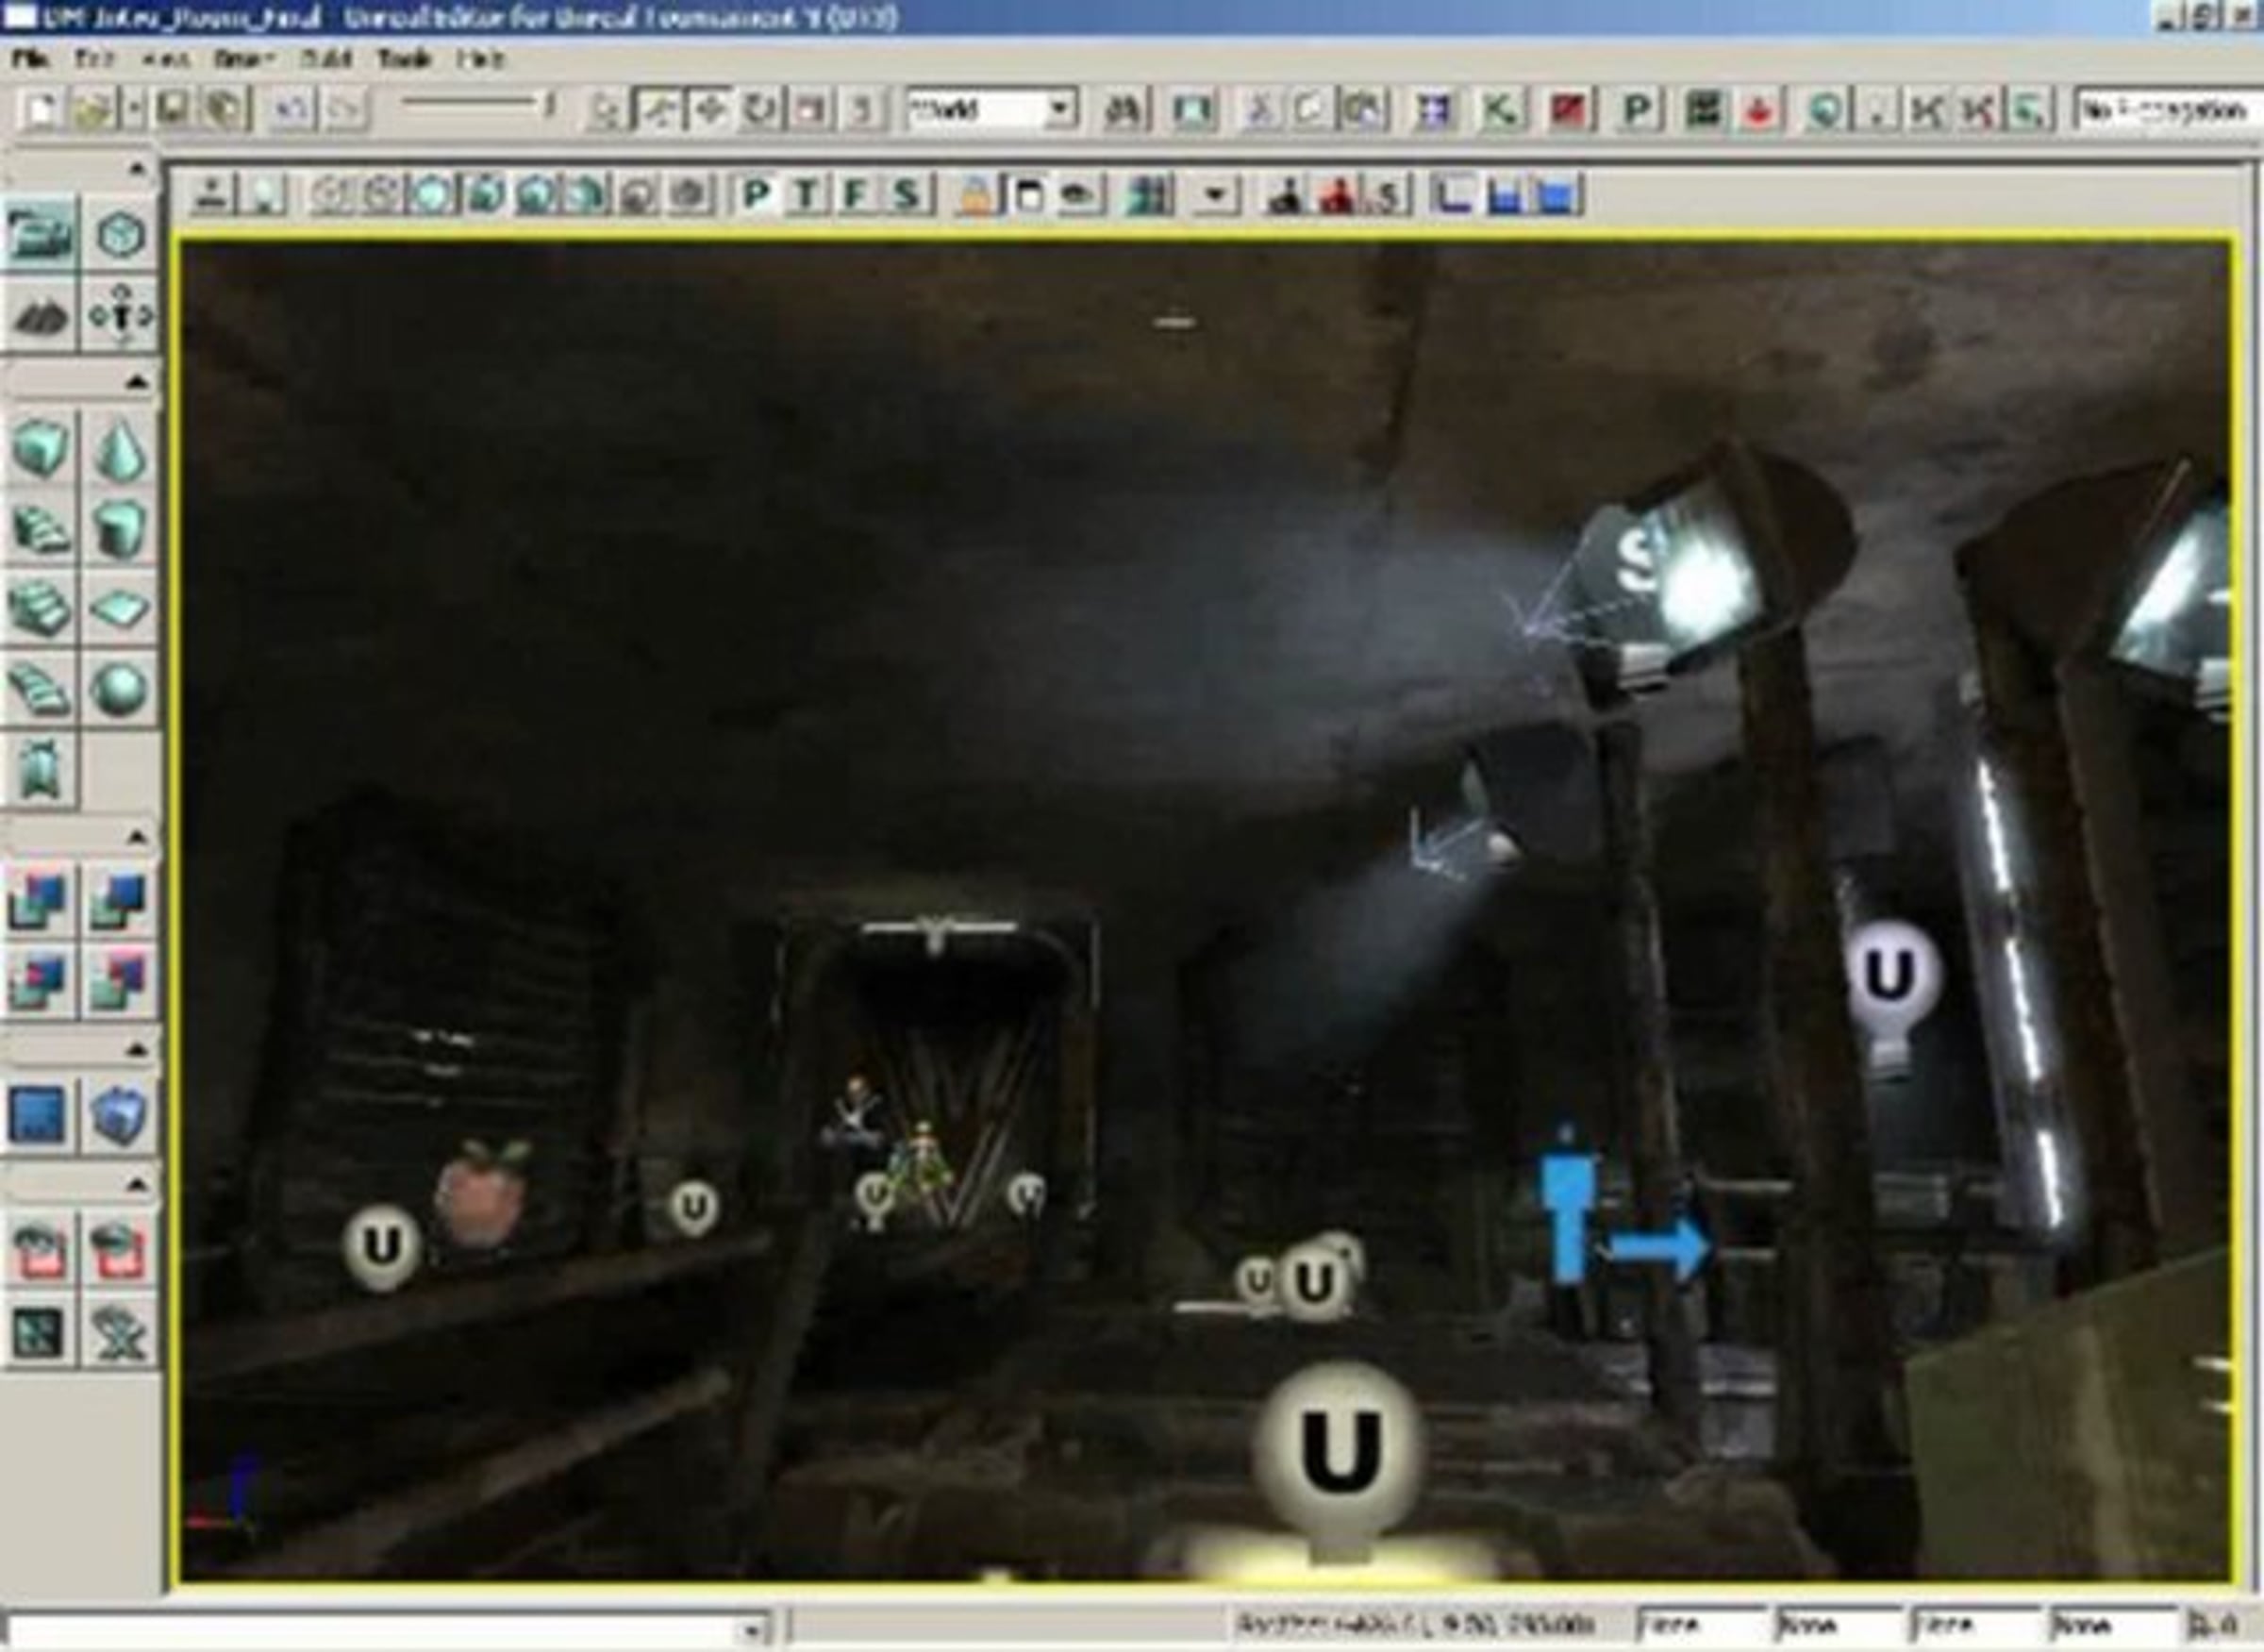Click the green globe toolbar icon
This screenshot has width=2264, height=1652.
click(x=1827, y=110)
